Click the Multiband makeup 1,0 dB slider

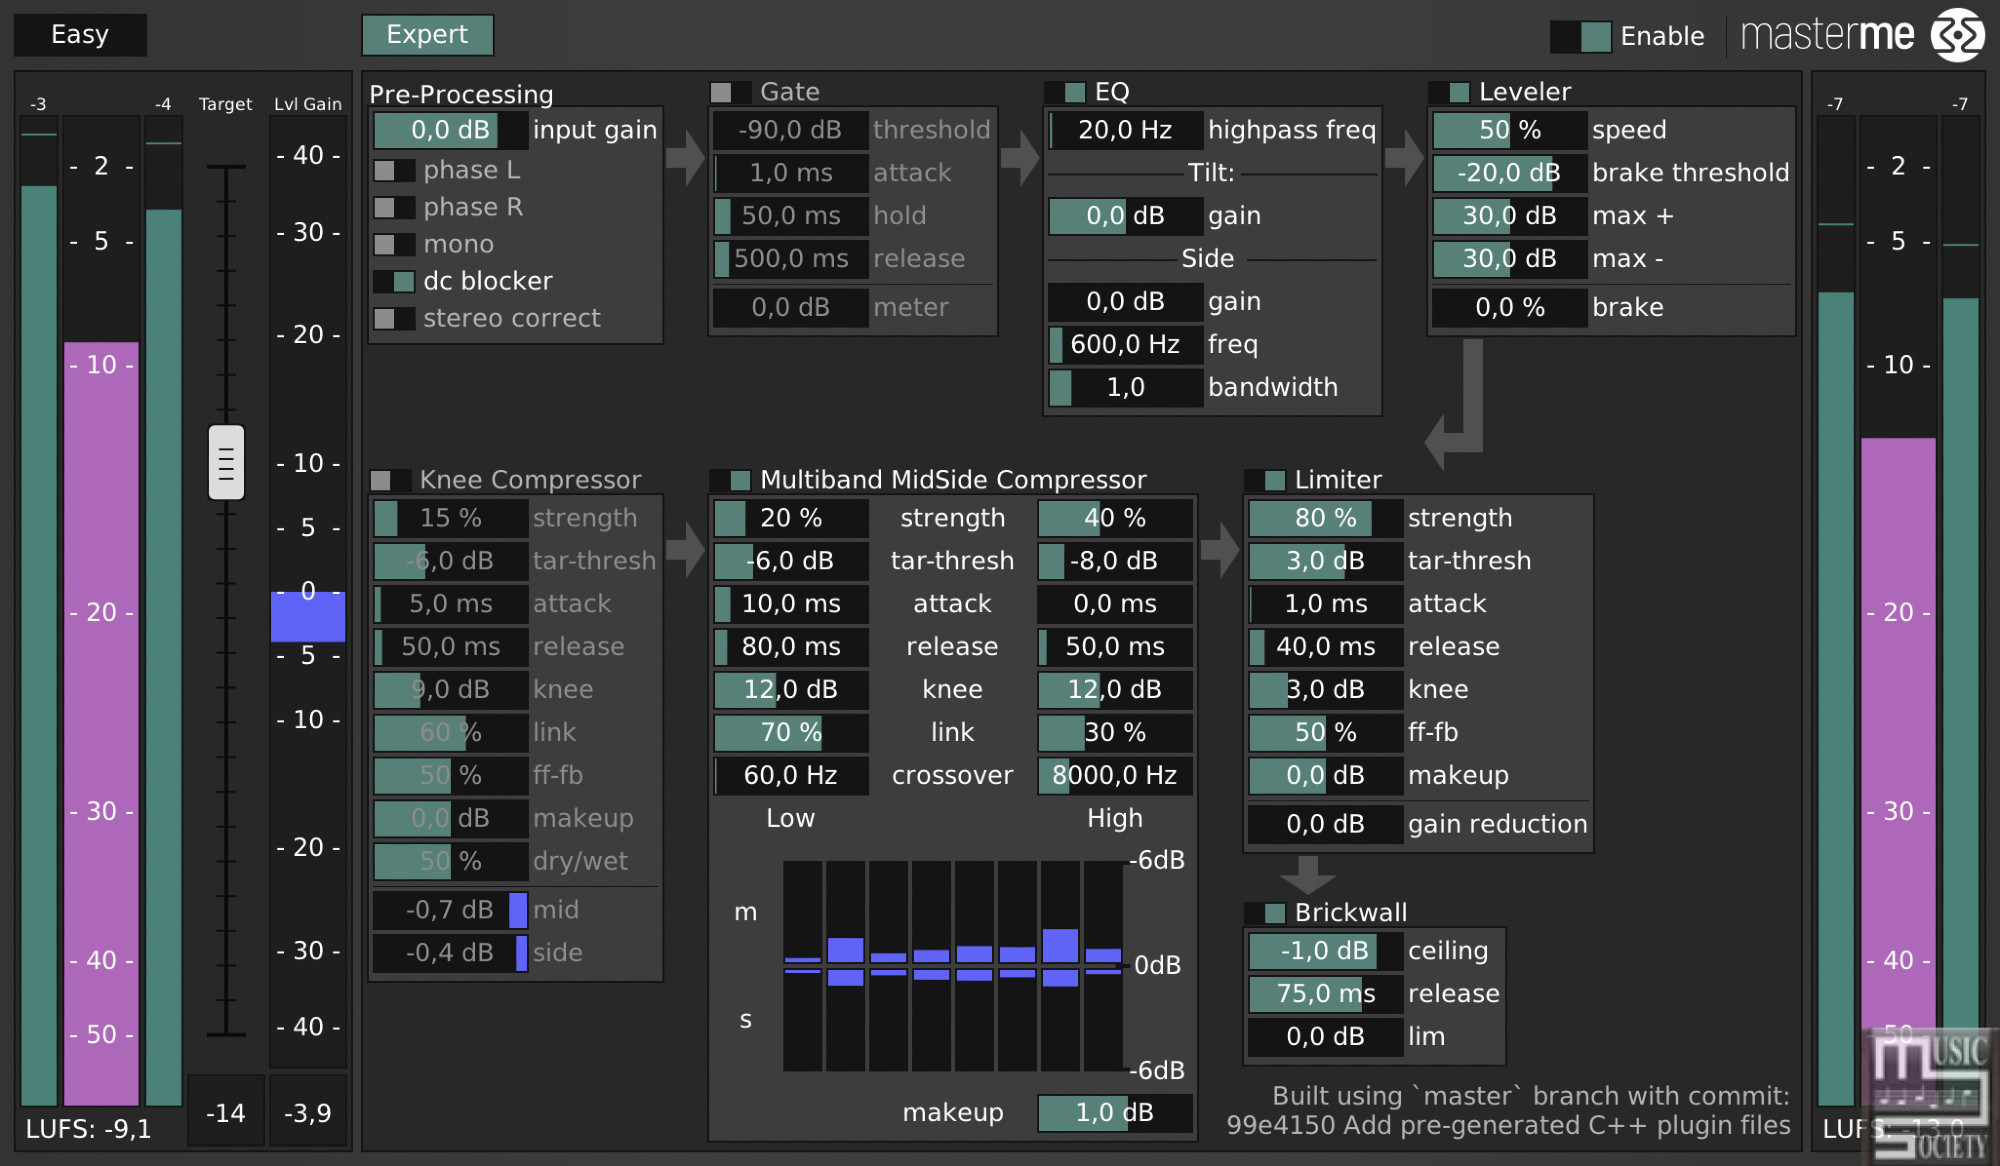coord(1115,1113)
